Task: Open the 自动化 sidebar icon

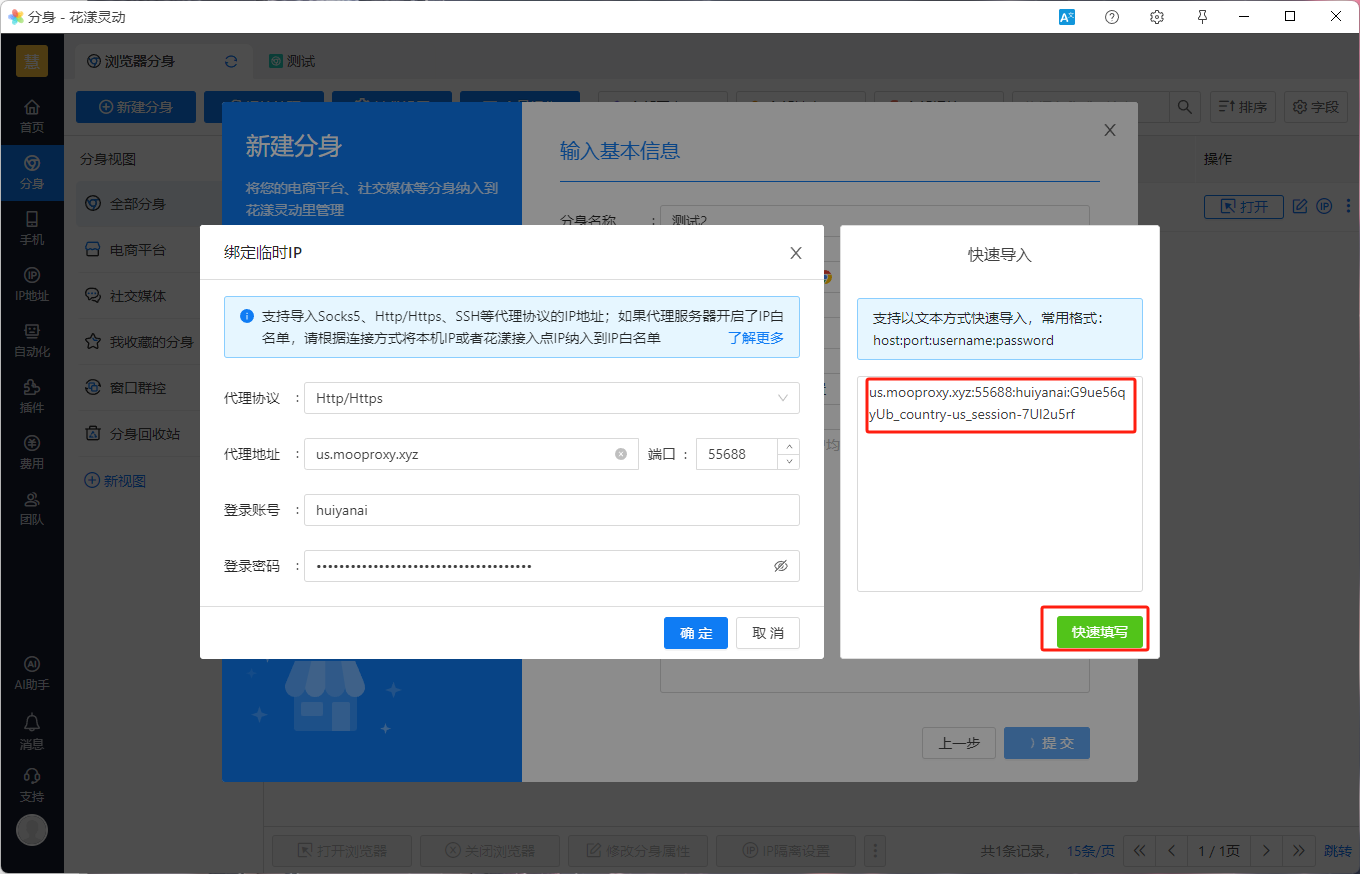Action: click(32, 340)
